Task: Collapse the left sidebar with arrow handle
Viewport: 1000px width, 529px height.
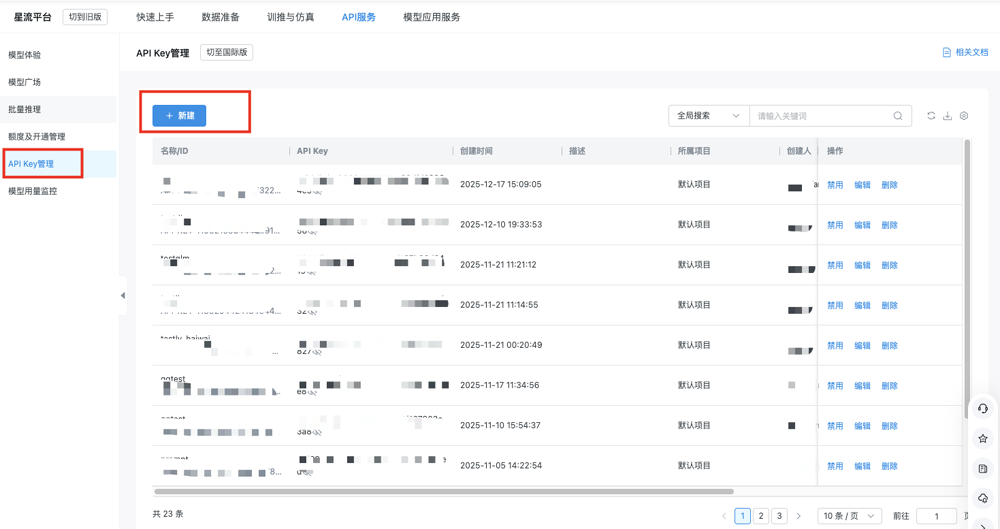Action: click(123, 296)
